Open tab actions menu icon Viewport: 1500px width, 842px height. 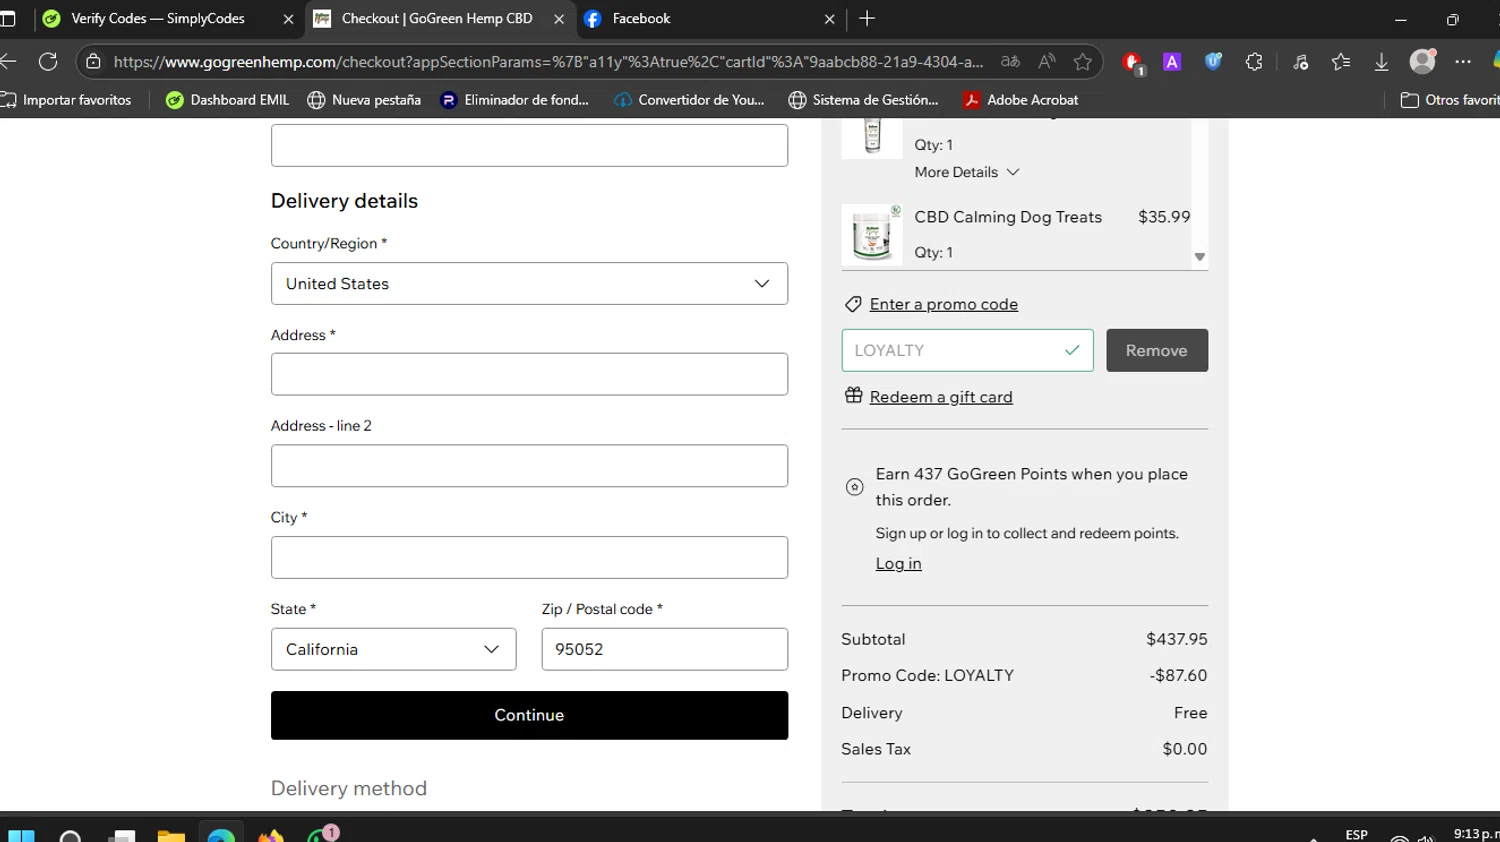(x=8, y=19)
